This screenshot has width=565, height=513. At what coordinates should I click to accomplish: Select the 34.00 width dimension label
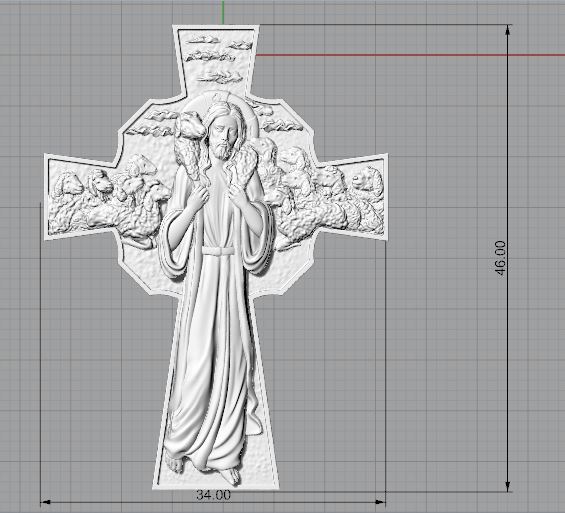point(213,495)
